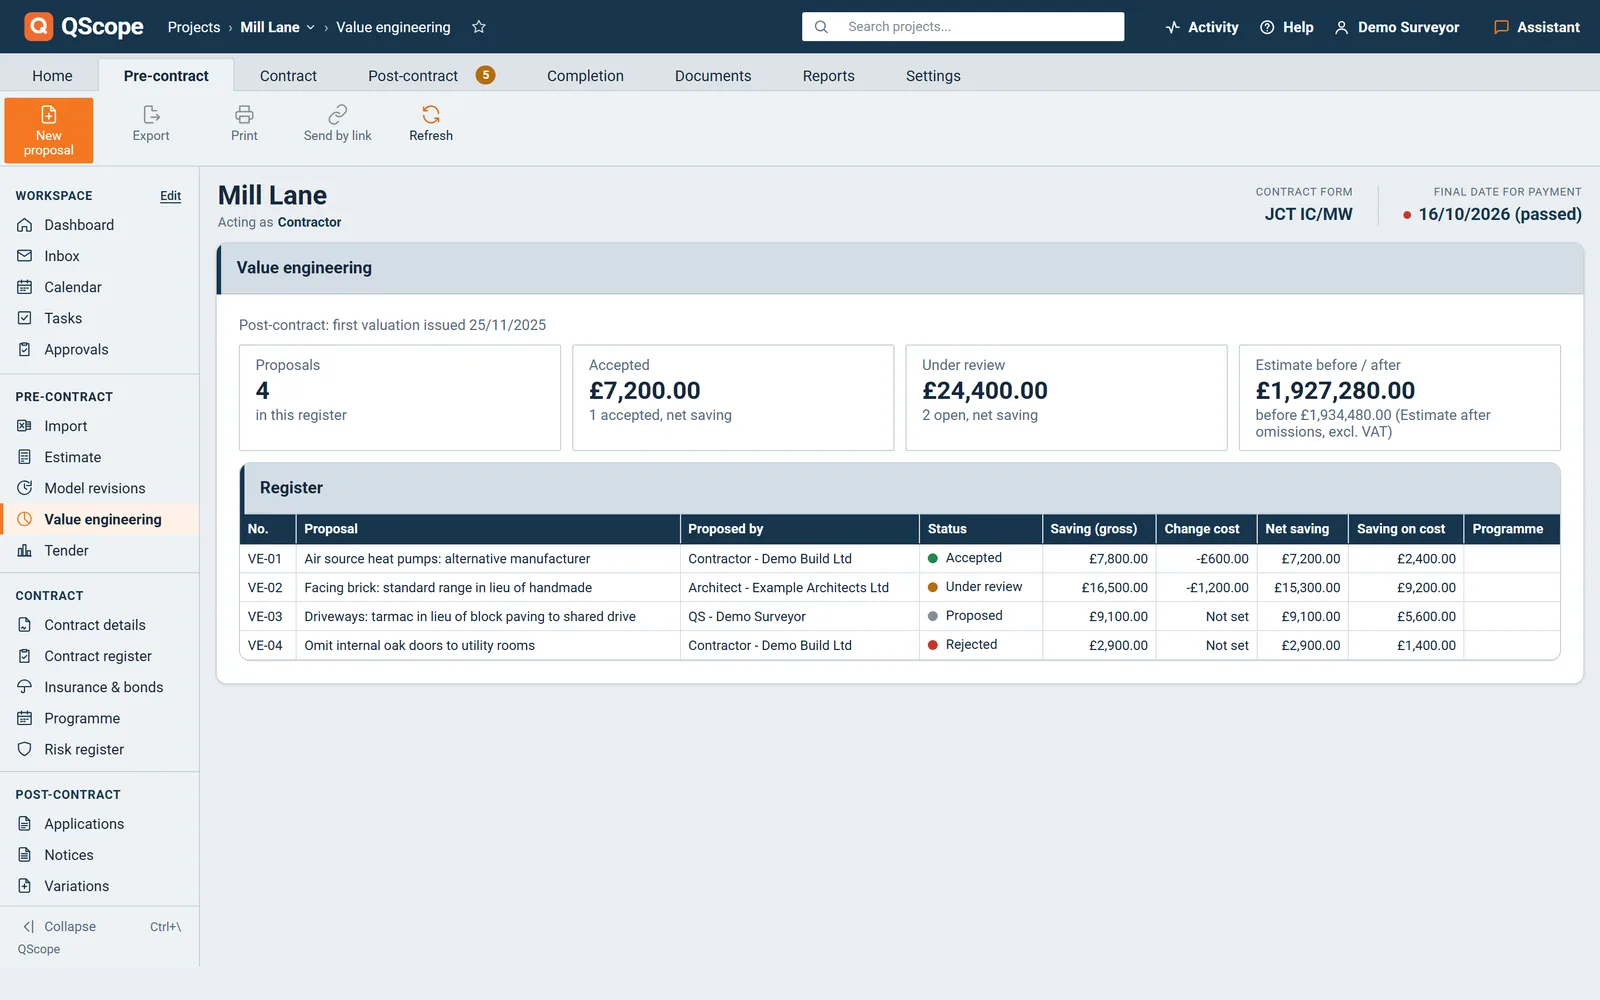Open the Settings tab
This screenshot has width=1600, height=1000.
933,76
